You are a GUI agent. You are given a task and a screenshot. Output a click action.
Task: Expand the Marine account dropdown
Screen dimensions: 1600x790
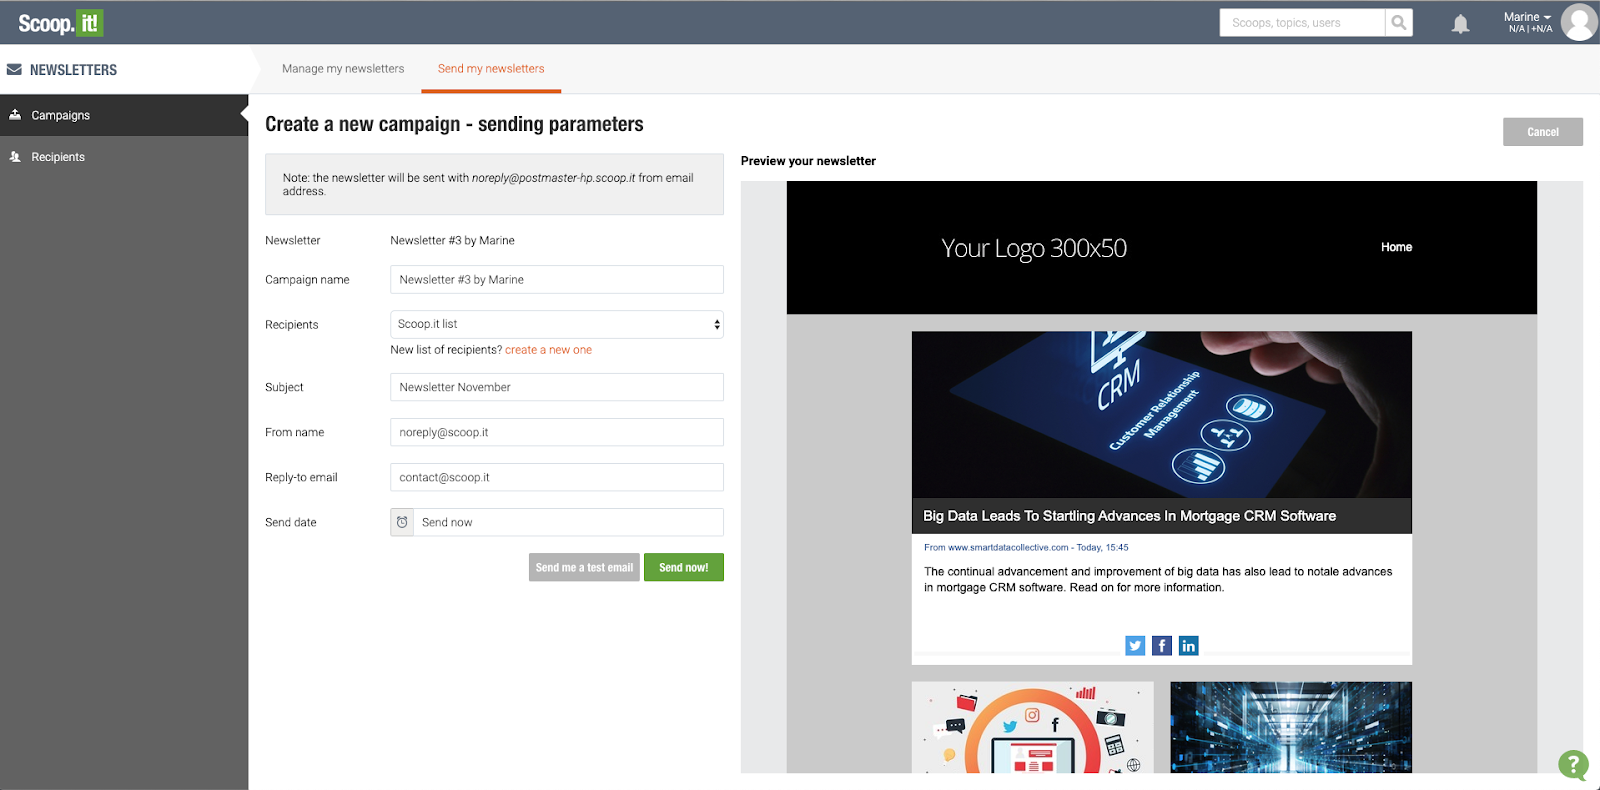(x=1528, y=17)
